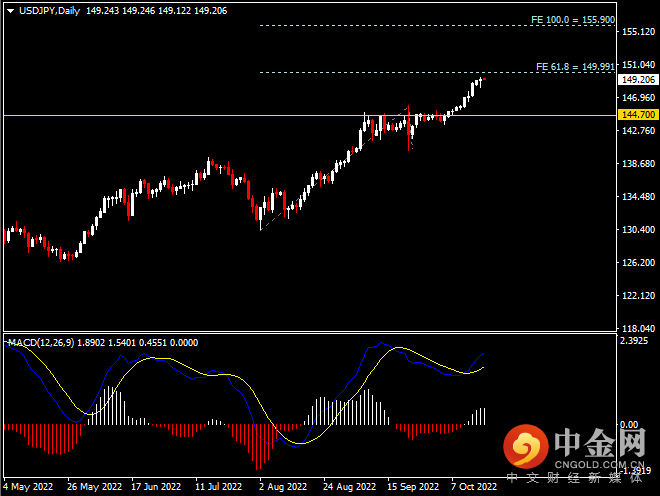The width and height of the screenshot is (660, 496).
Task: Select the 130.400 price scale value
Action: click(639, 229)
